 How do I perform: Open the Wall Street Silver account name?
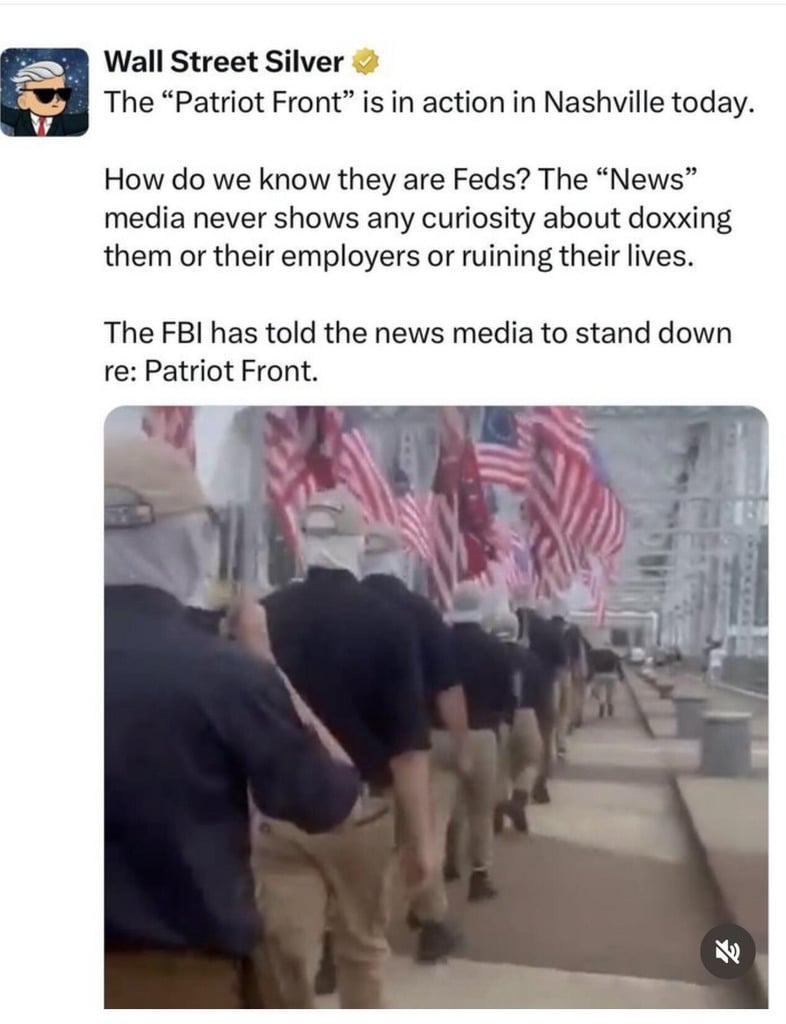(x=224, y=62)
